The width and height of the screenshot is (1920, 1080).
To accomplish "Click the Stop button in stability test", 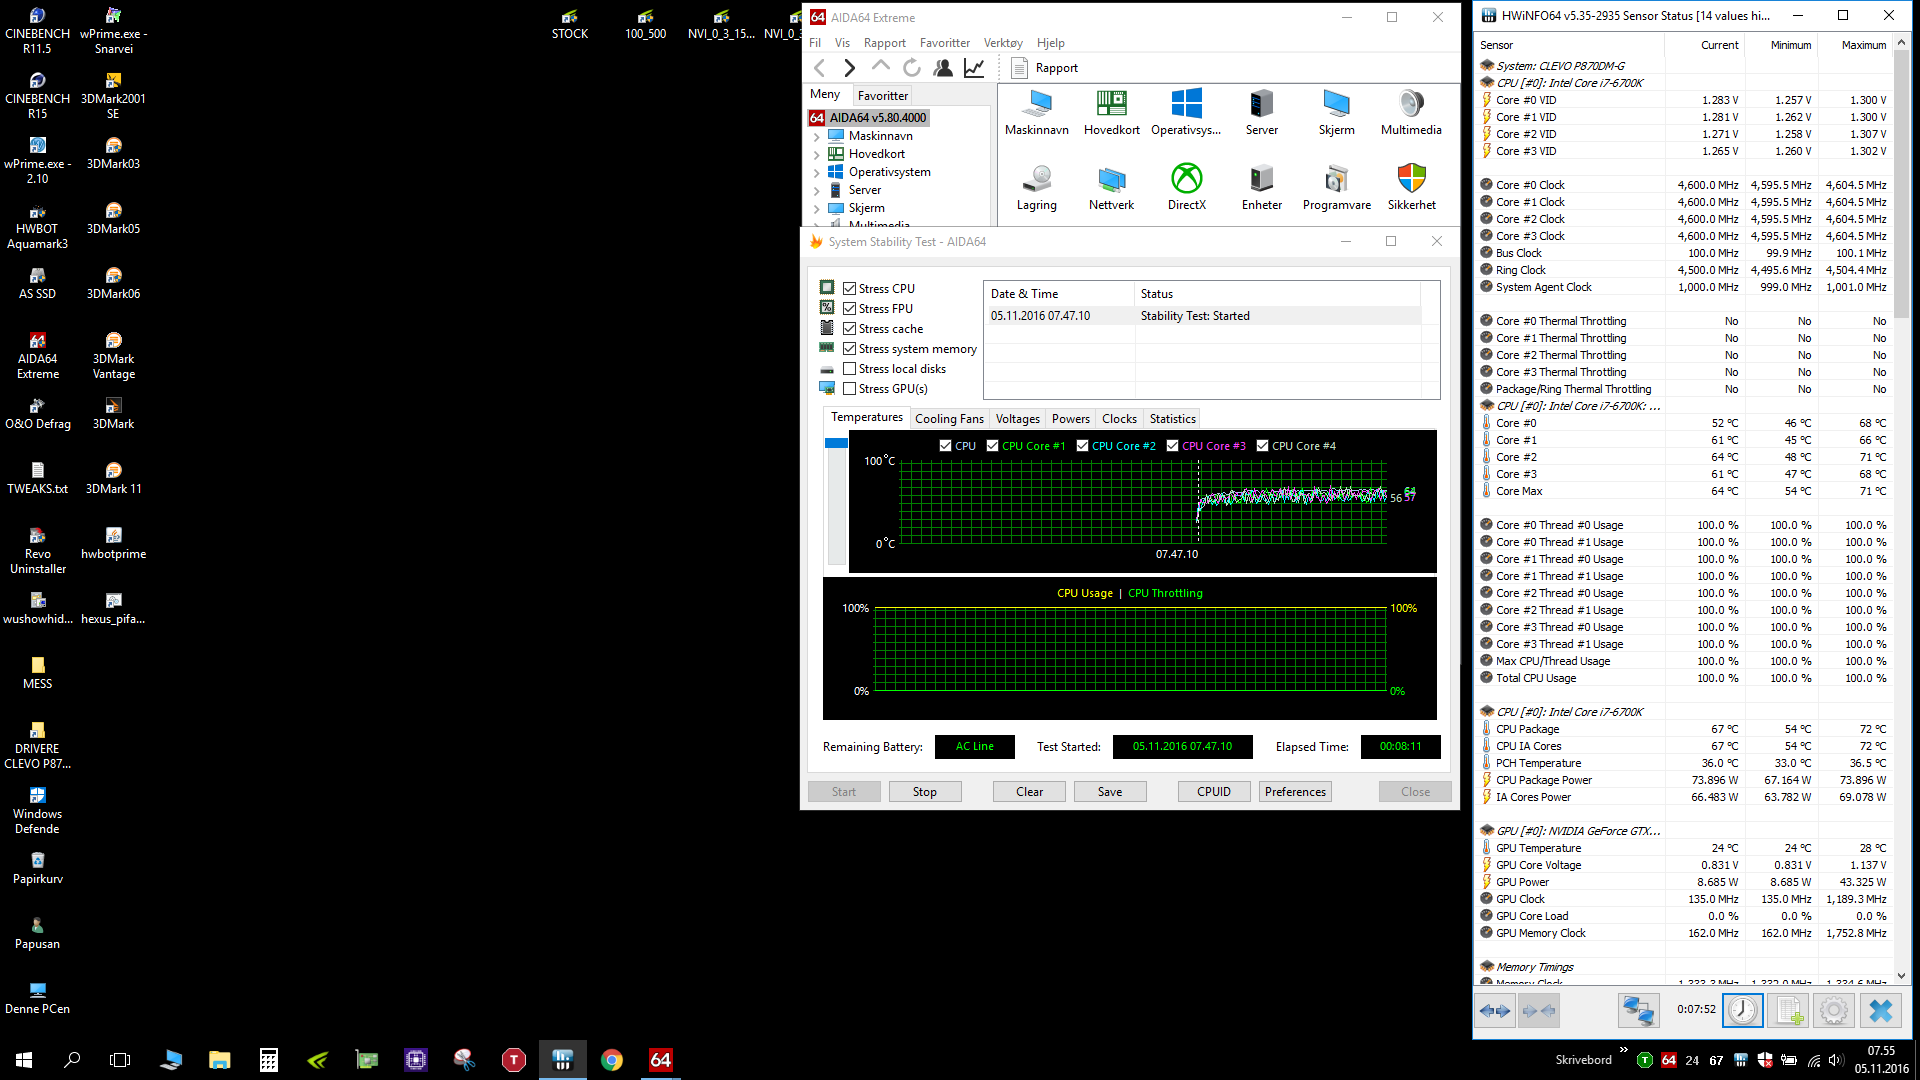I will (924, 791).
